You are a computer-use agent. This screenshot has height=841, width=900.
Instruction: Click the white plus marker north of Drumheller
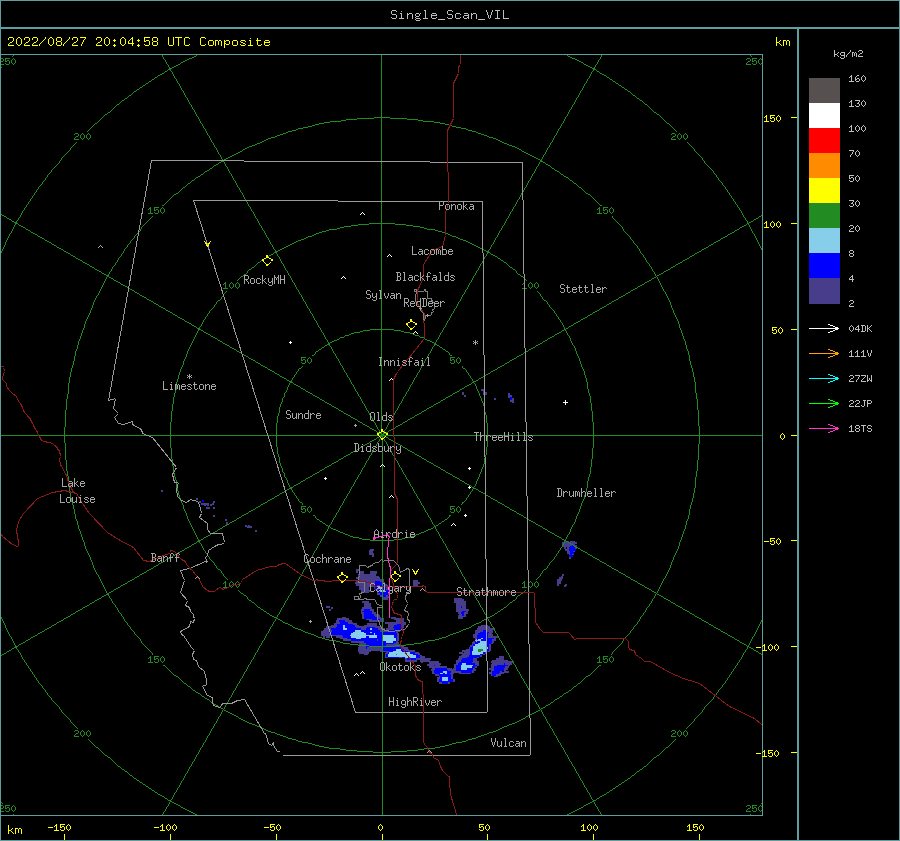[565, 402]
